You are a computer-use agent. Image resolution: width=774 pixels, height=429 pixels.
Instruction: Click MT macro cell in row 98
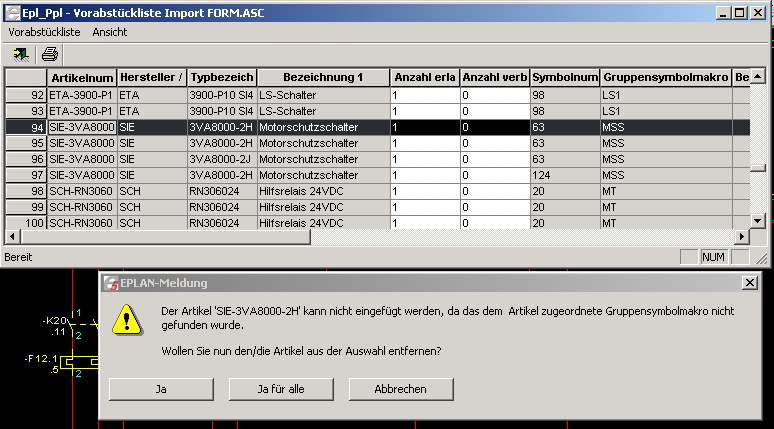tap(666, 191)
